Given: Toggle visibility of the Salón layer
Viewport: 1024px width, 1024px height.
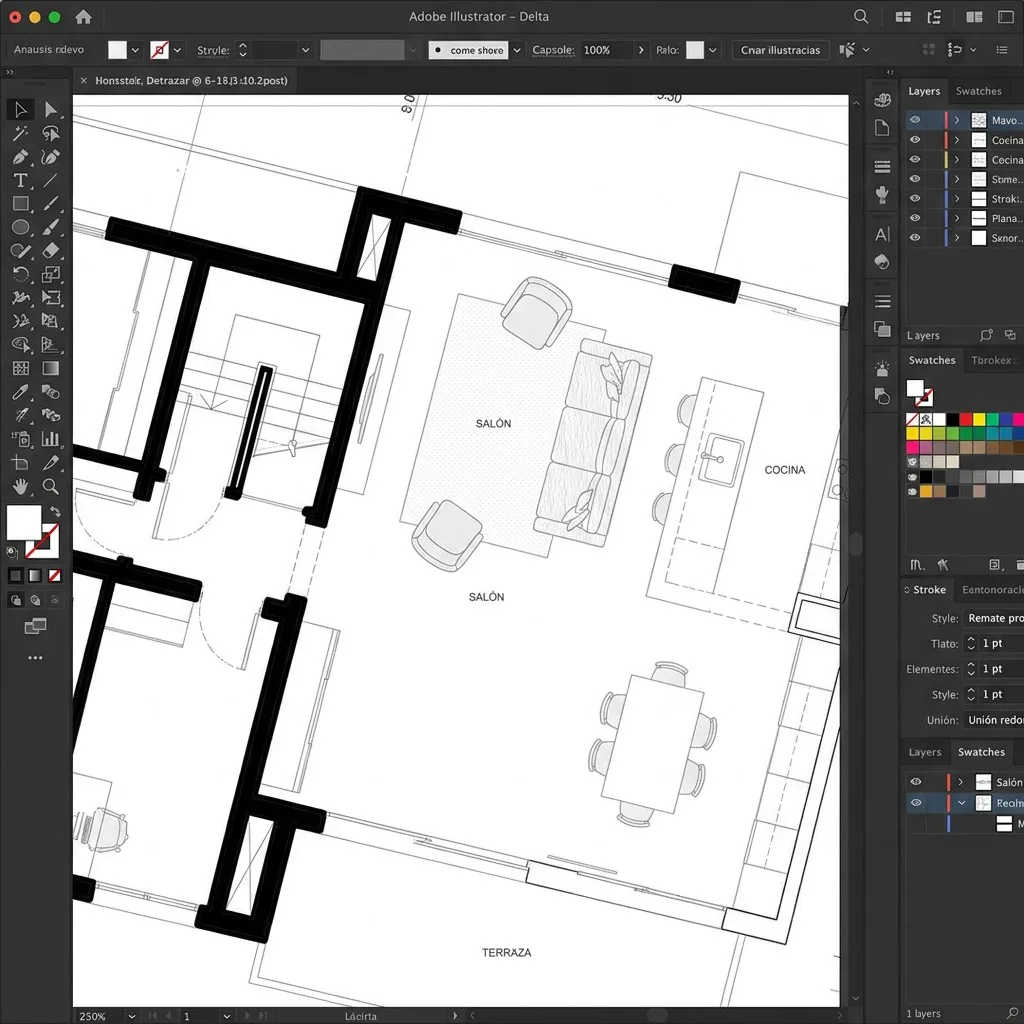Looking at the screenshot, I should [x=916, y=782].
